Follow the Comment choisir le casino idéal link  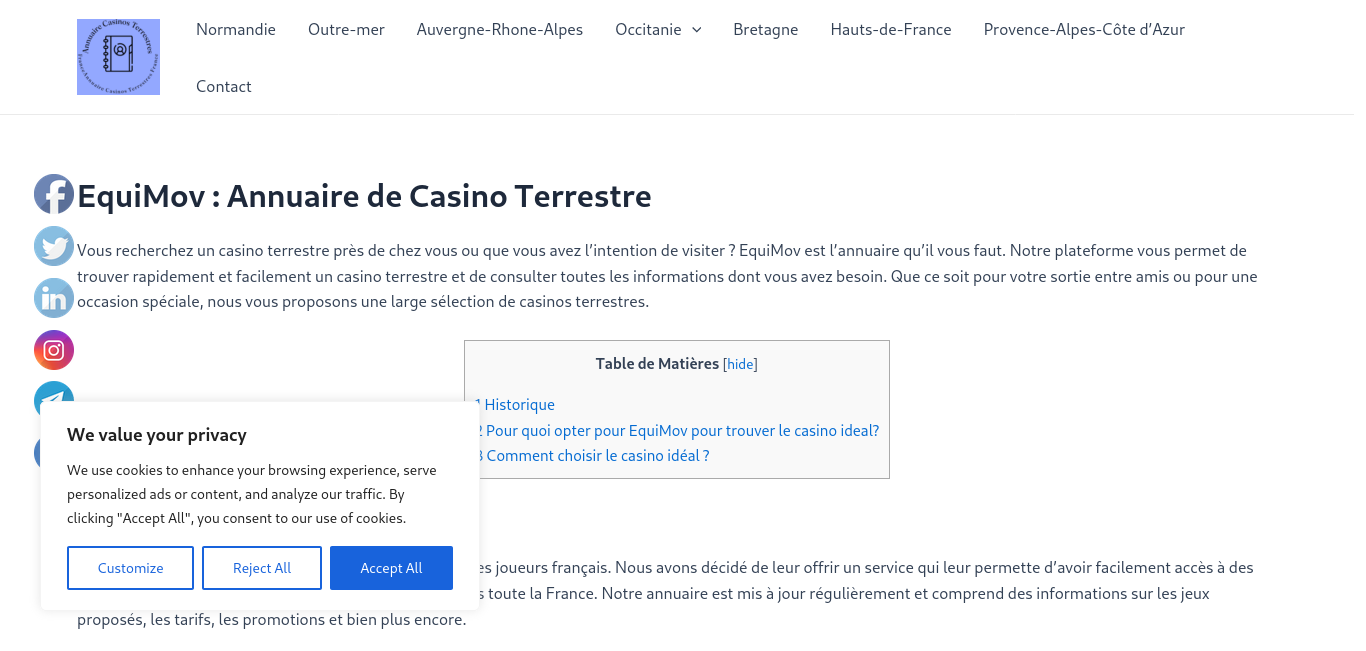tap(594, 456)
